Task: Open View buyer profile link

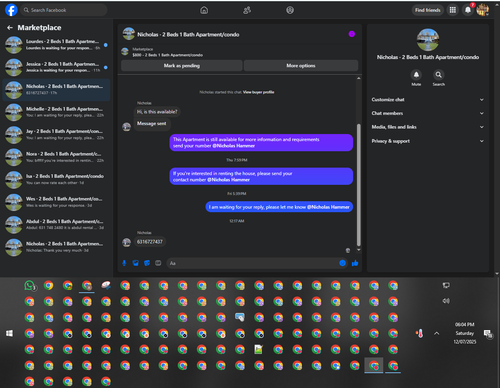Action: pos(259,92)
